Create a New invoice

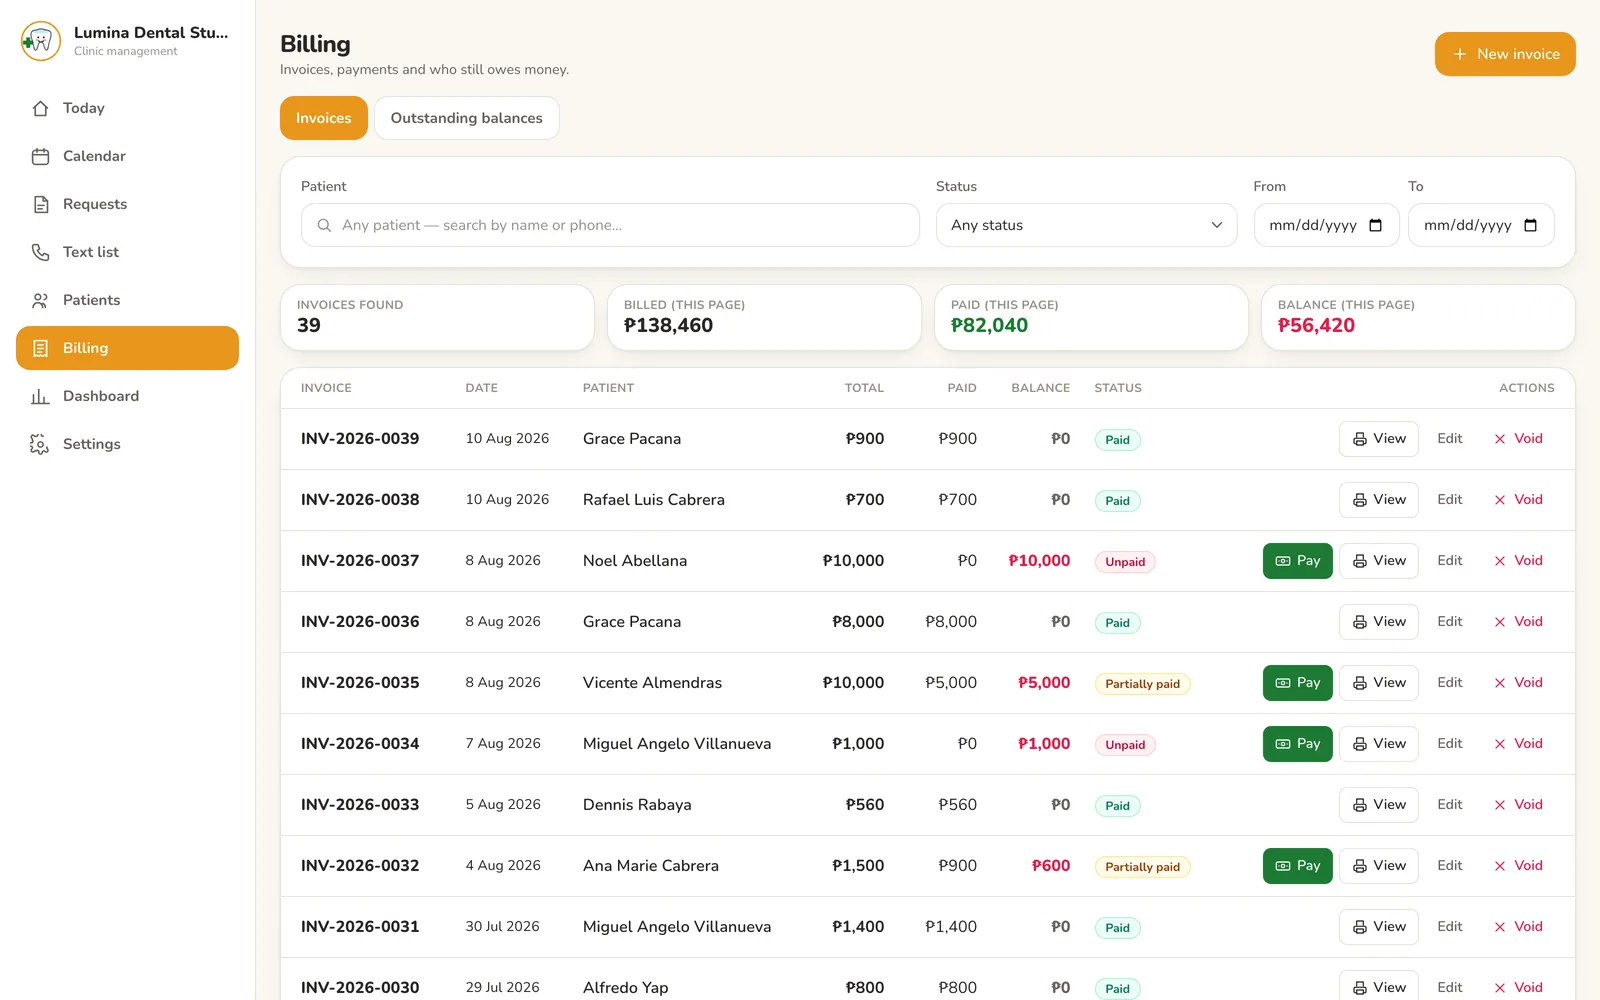[x=1505, y=54]
